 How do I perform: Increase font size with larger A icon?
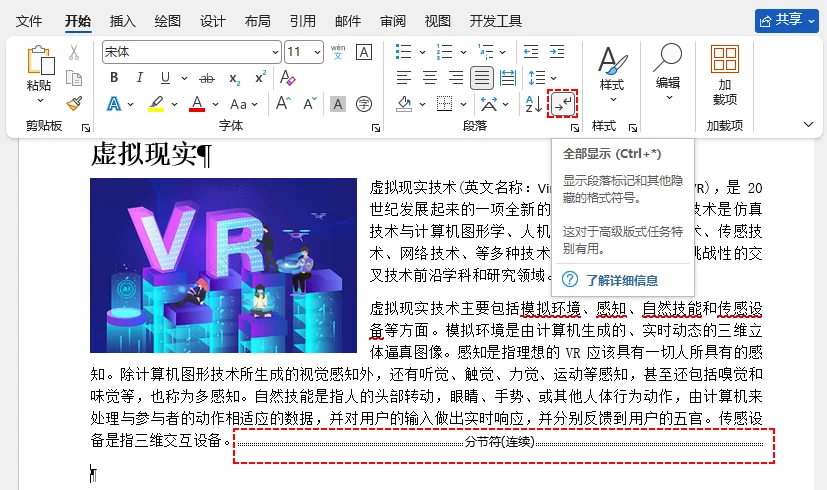283,103
